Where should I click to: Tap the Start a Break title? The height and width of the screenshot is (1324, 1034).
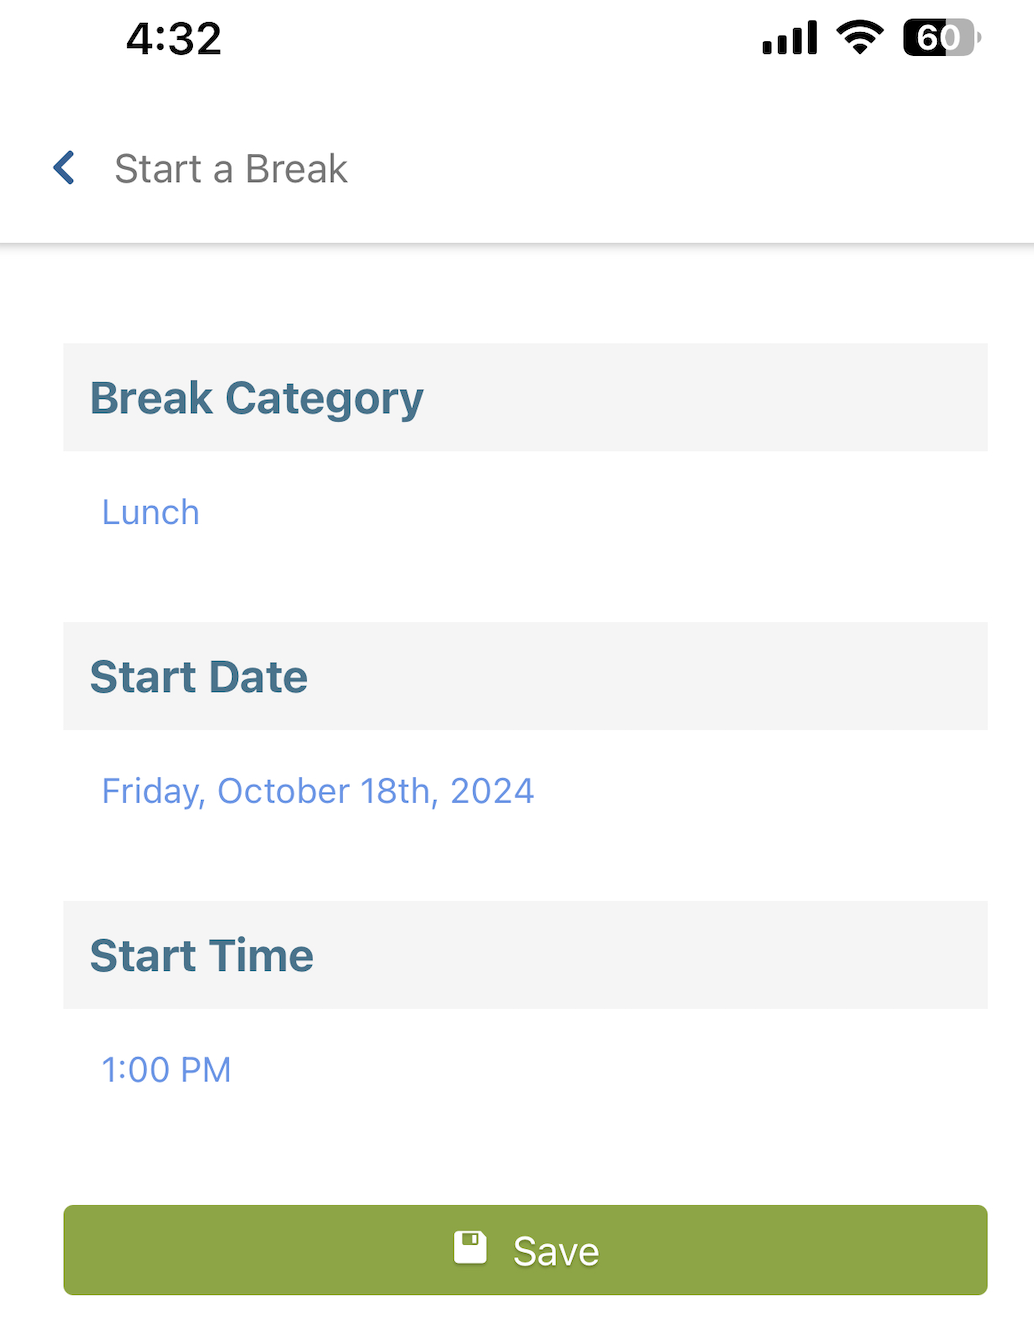pos(231,169)
